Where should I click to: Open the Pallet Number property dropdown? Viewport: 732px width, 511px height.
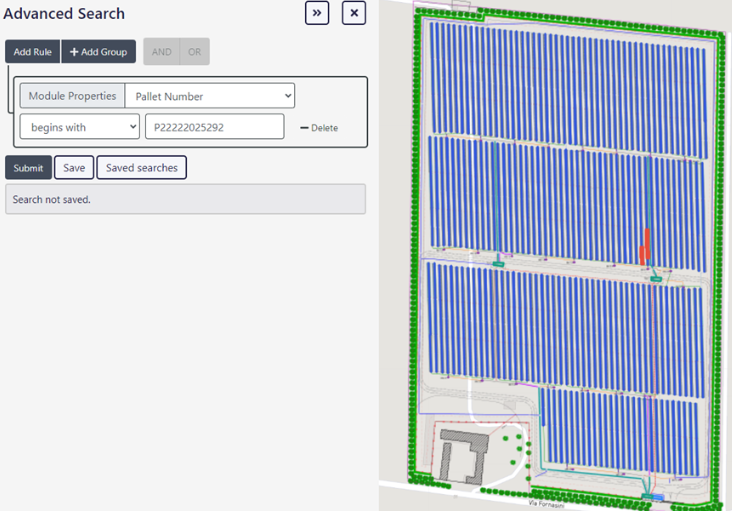[x=210, y=96]
